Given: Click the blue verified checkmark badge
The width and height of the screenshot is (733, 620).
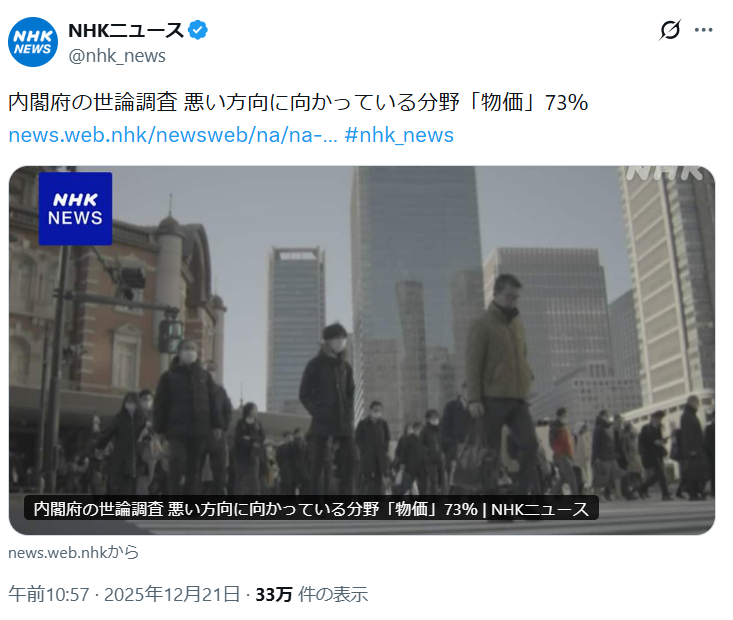Looking at the screenshot, I should pos(198,30).
